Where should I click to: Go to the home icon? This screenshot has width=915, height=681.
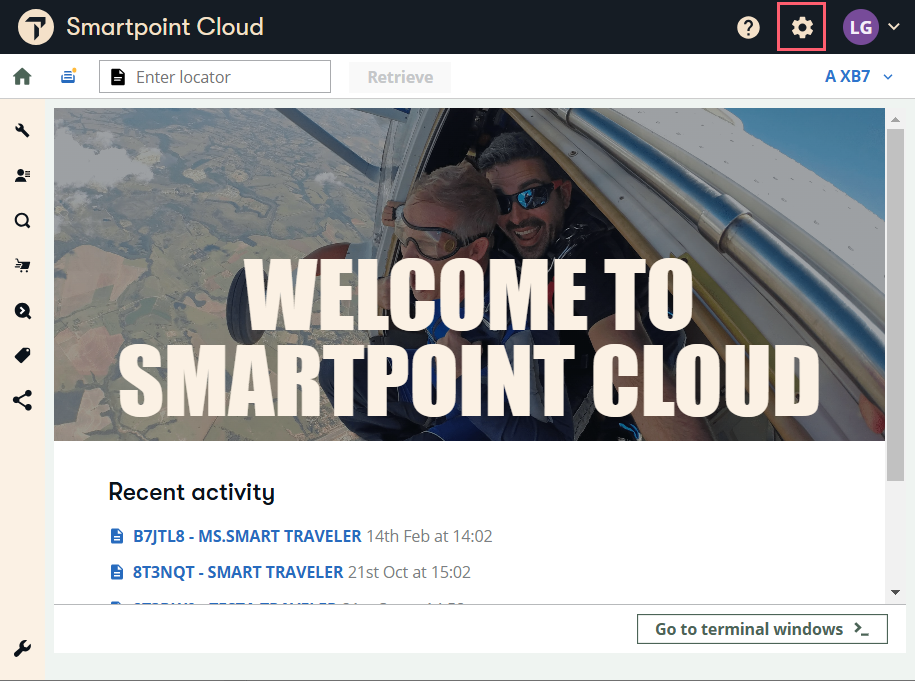click(22, 76)
